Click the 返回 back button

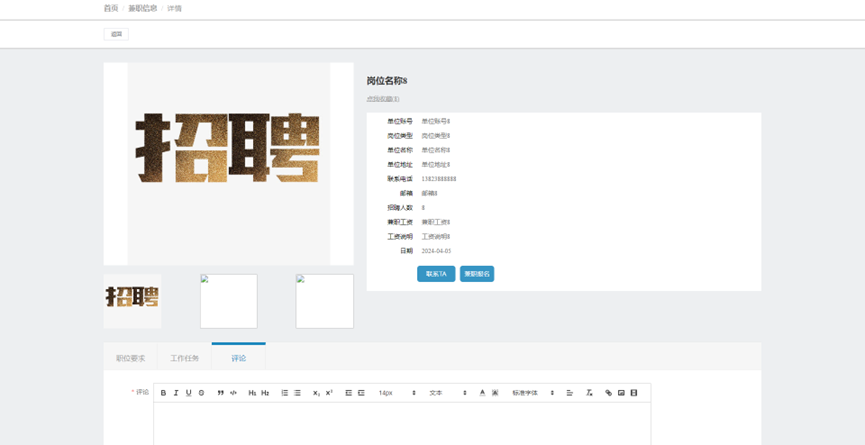point(116,34)
